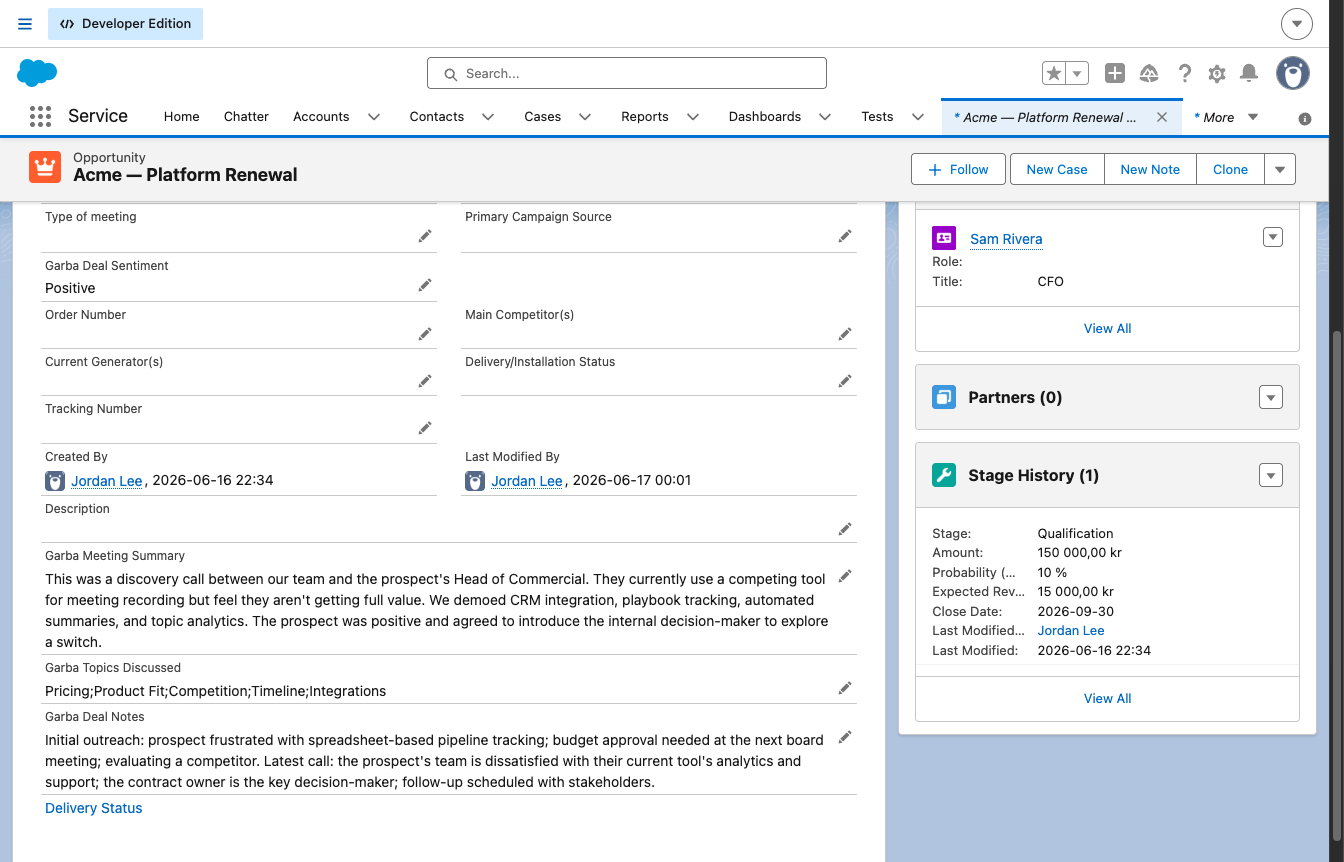Viewport: 1344px width, 862px height.
Task: Open Jordan Lee under Created By
Action: 107,481
